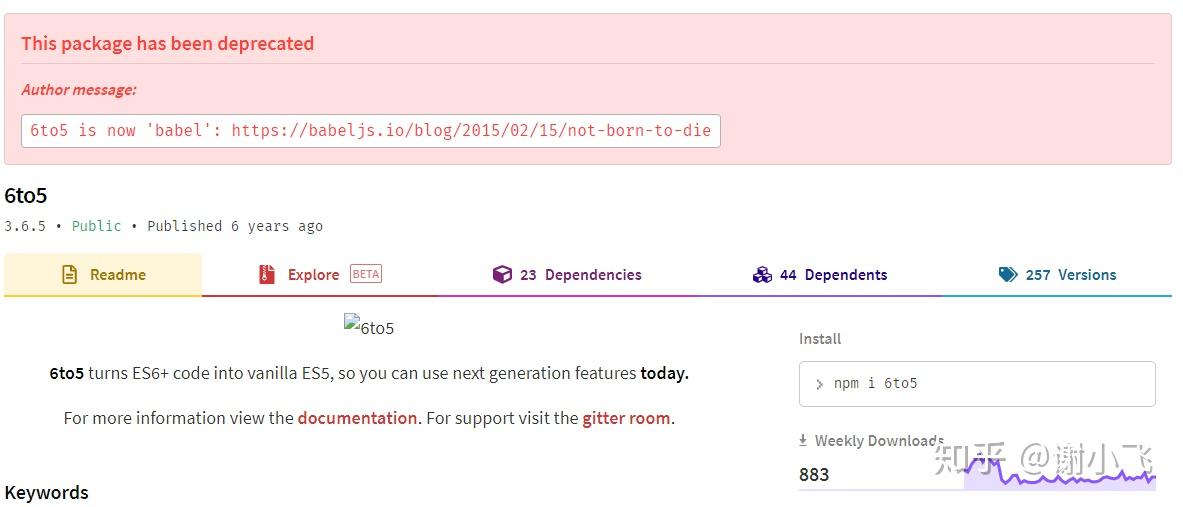This screenshot has height=507, width=1183.
Task: Click the Dependents cubes icon
Action: pos(762,275)
